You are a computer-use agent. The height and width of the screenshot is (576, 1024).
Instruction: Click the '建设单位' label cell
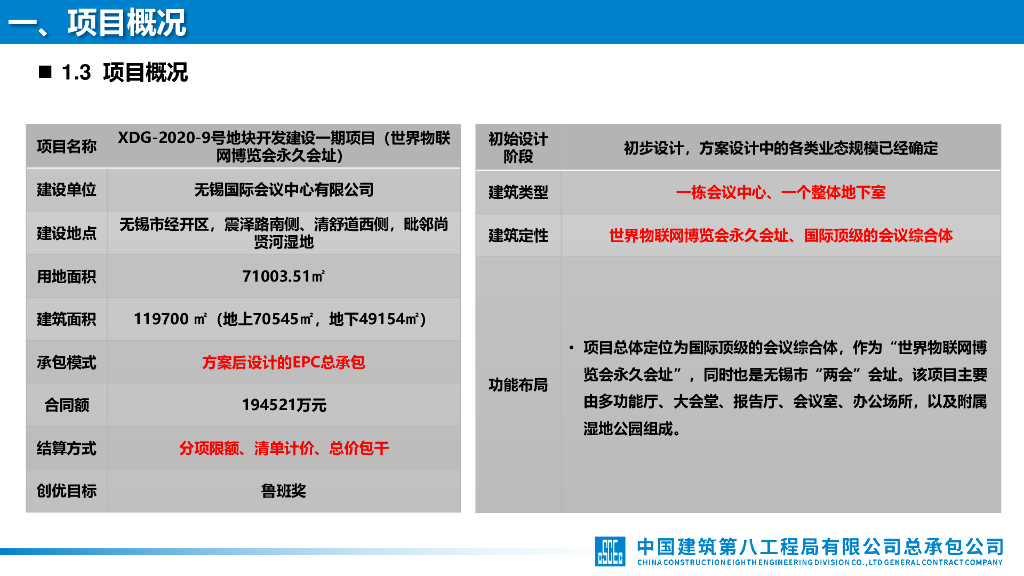67,190
